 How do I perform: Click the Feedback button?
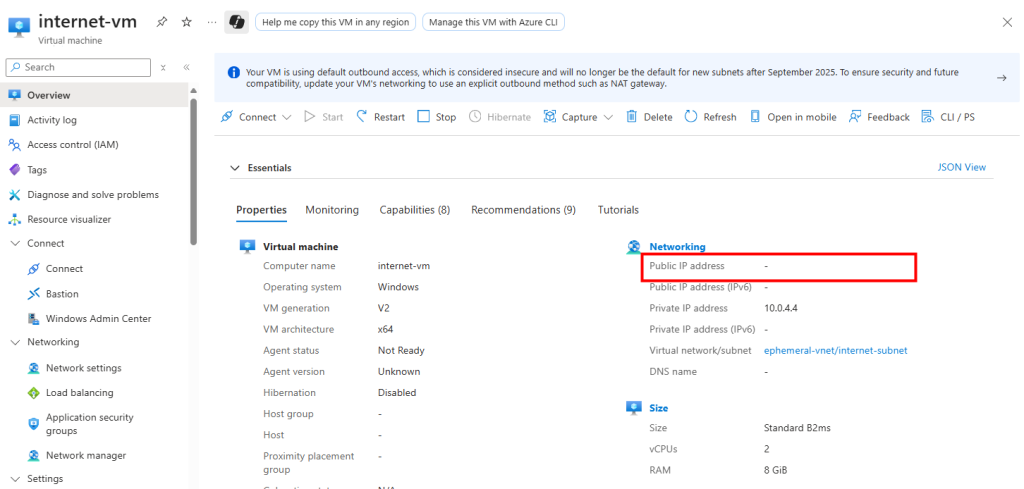pyautogui.click(x=879, y=117)
